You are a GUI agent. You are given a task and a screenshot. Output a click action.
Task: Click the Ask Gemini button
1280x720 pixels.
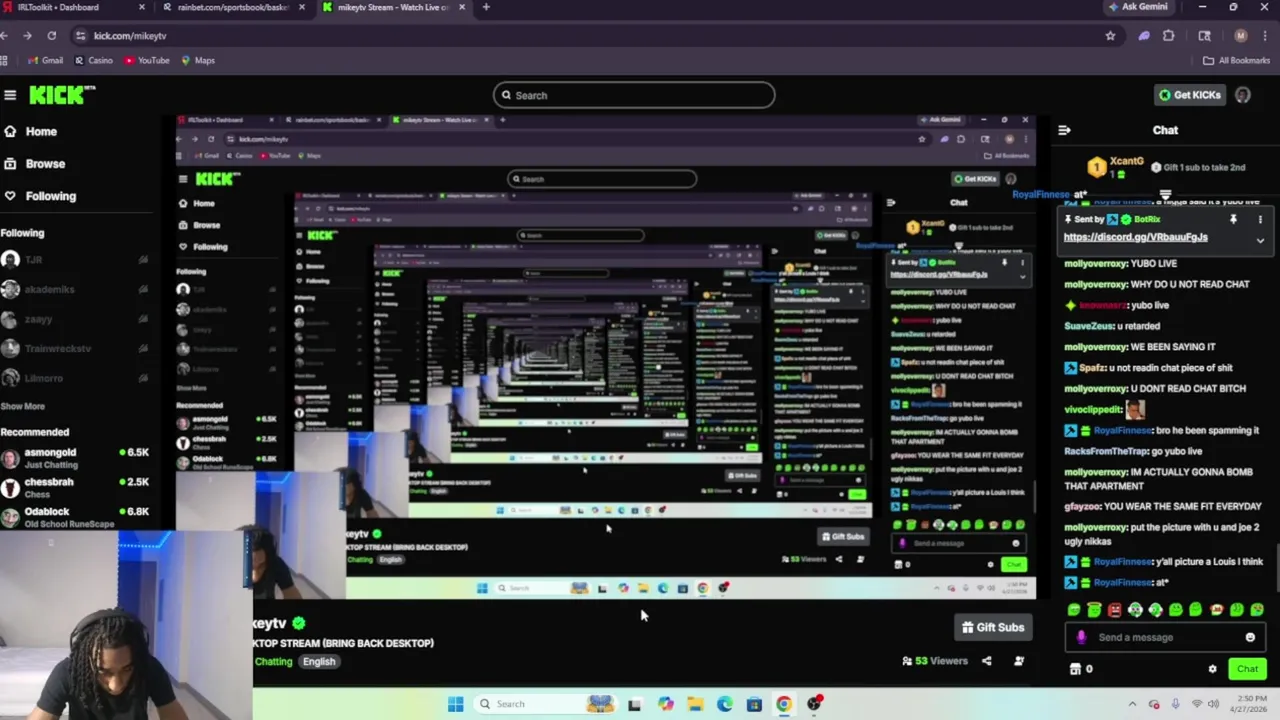1137,7
